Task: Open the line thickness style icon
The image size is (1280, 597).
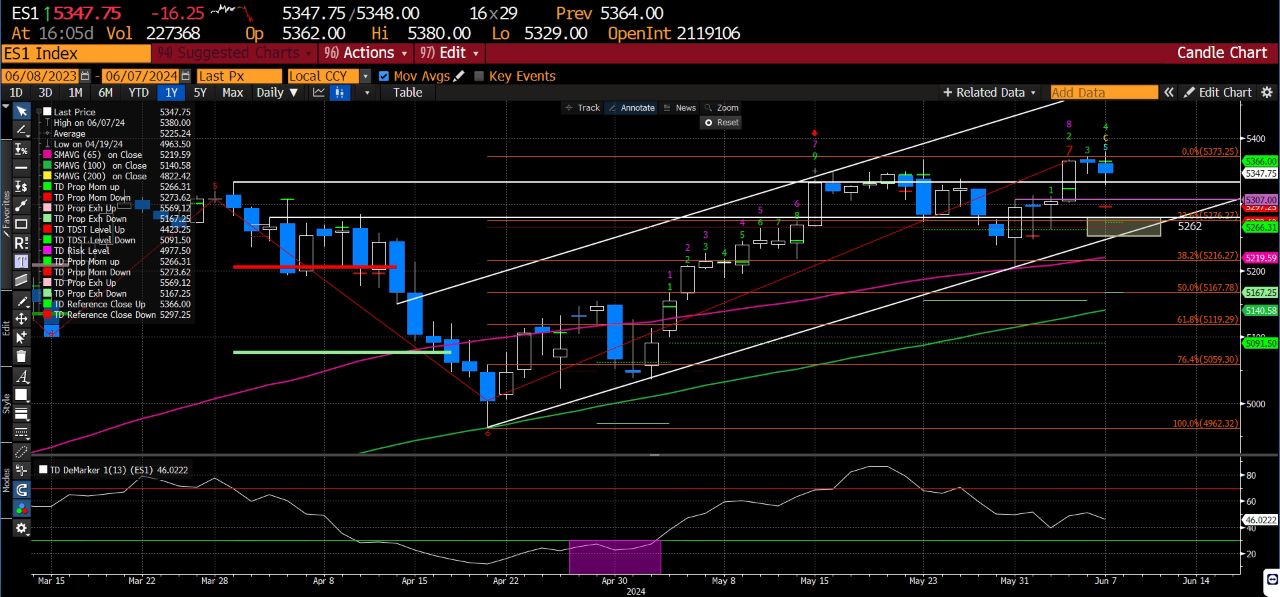Action: (22, 414)
